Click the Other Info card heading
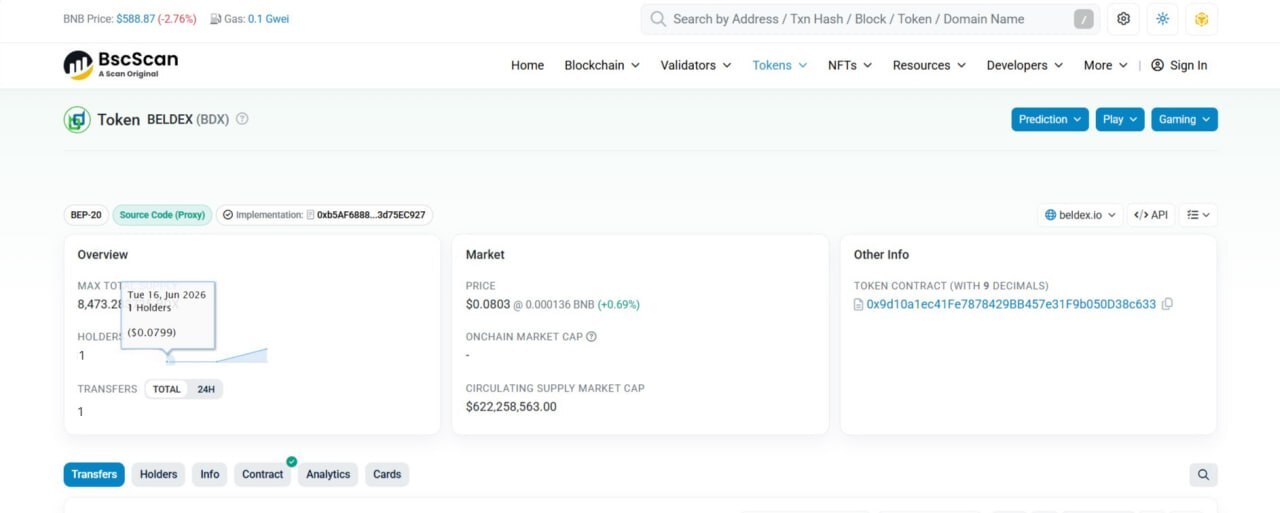Viewport: 1280px width, 513px height. point(881,255)
